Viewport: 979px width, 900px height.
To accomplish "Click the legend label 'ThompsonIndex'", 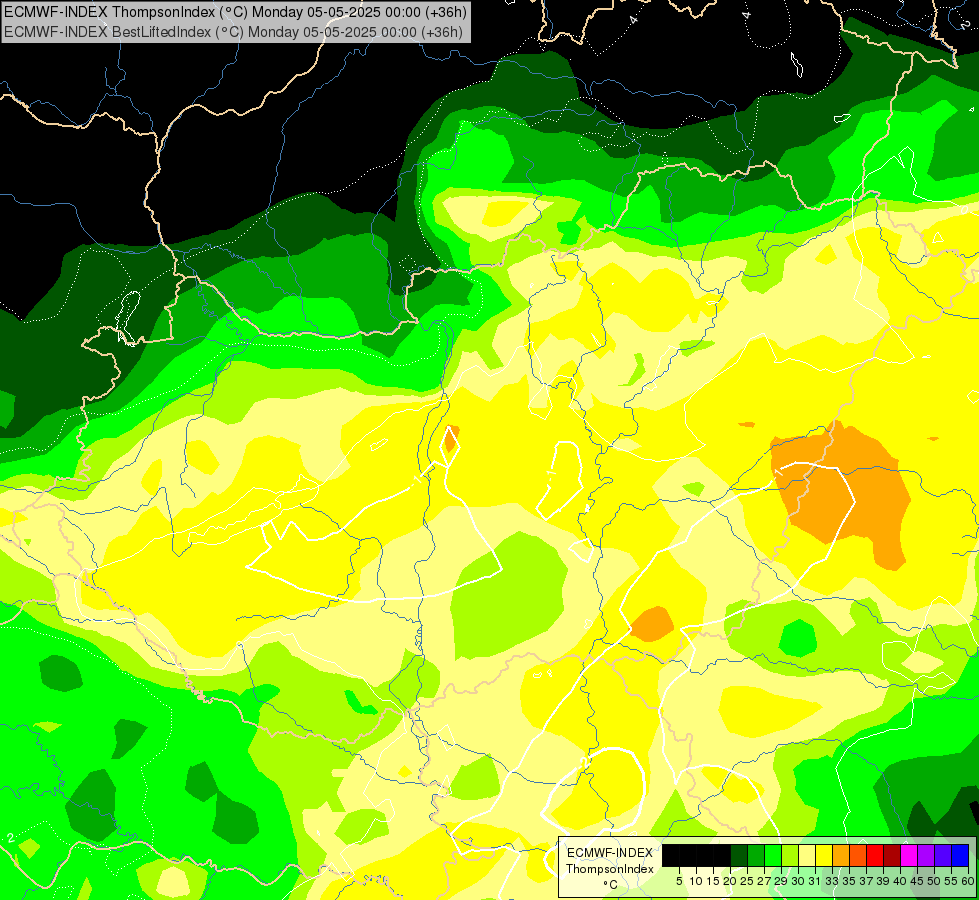I will (x=610, y=869).
